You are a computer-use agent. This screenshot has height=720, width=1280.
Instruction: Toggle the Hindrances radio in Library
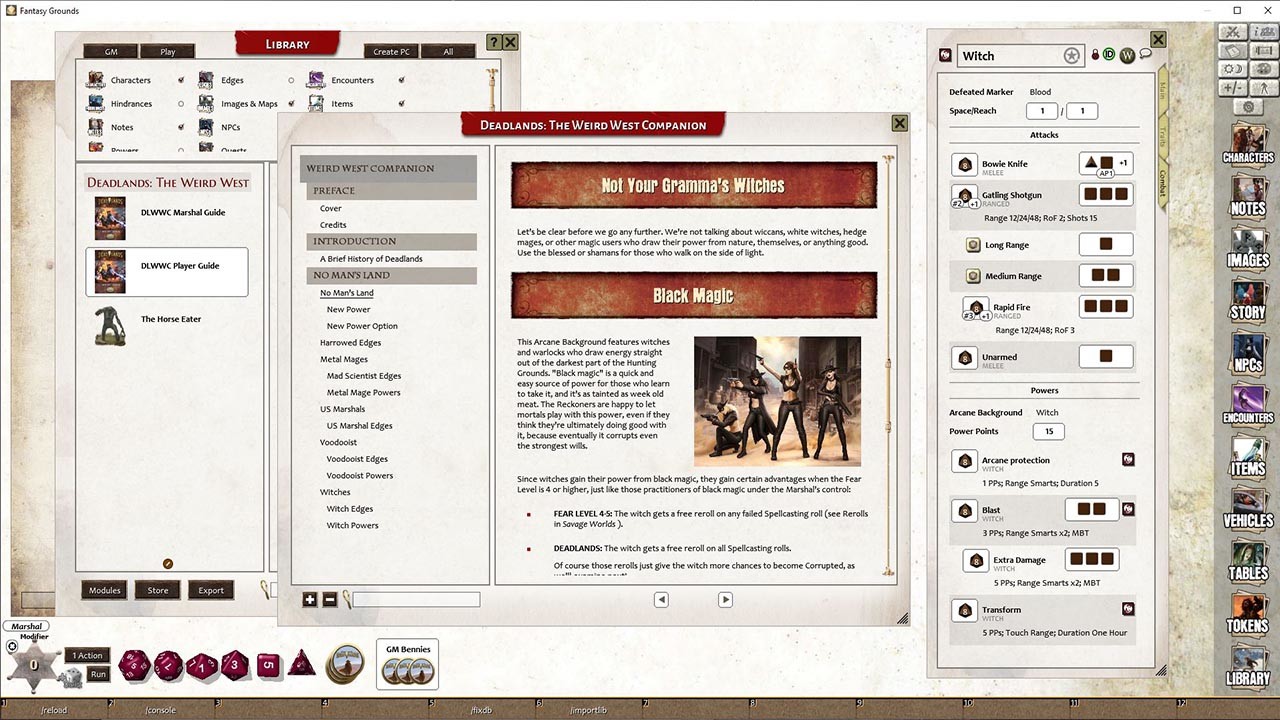[181, 104]
